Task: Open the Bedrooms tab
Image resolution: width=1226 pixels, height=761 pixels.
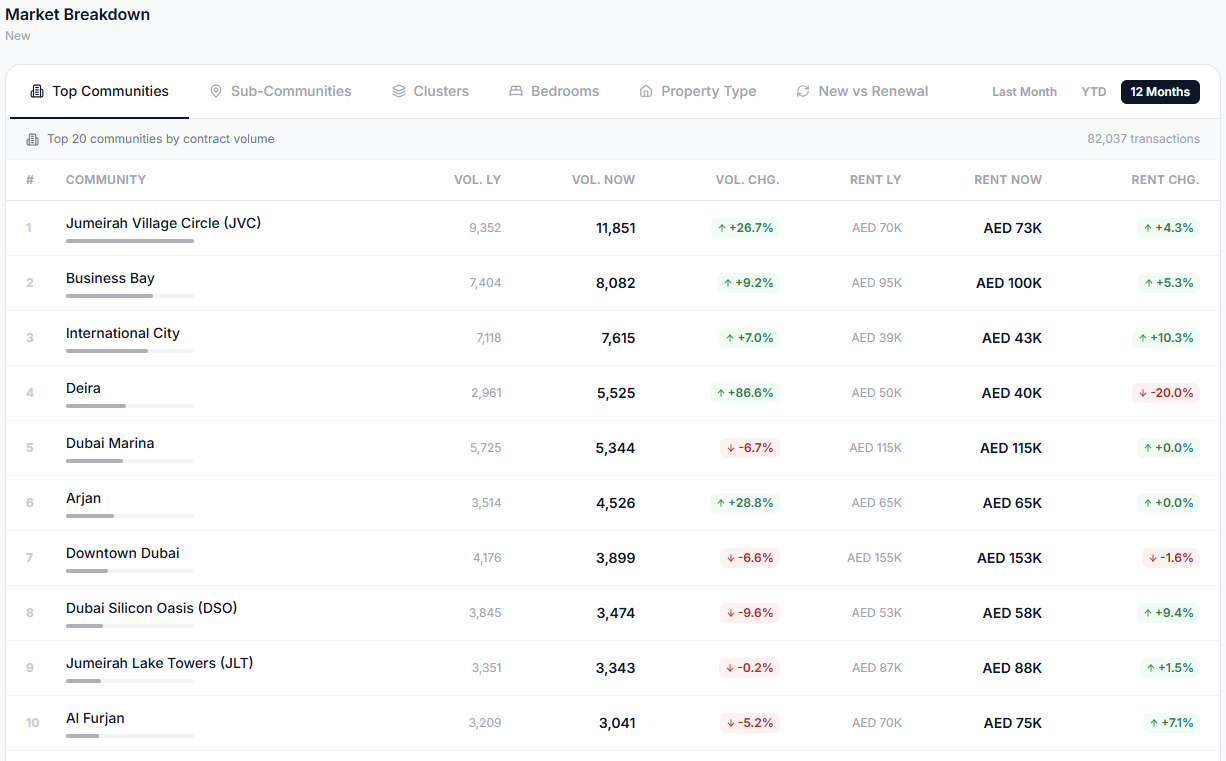Action: pyautogui.click(x=554, y=91)
